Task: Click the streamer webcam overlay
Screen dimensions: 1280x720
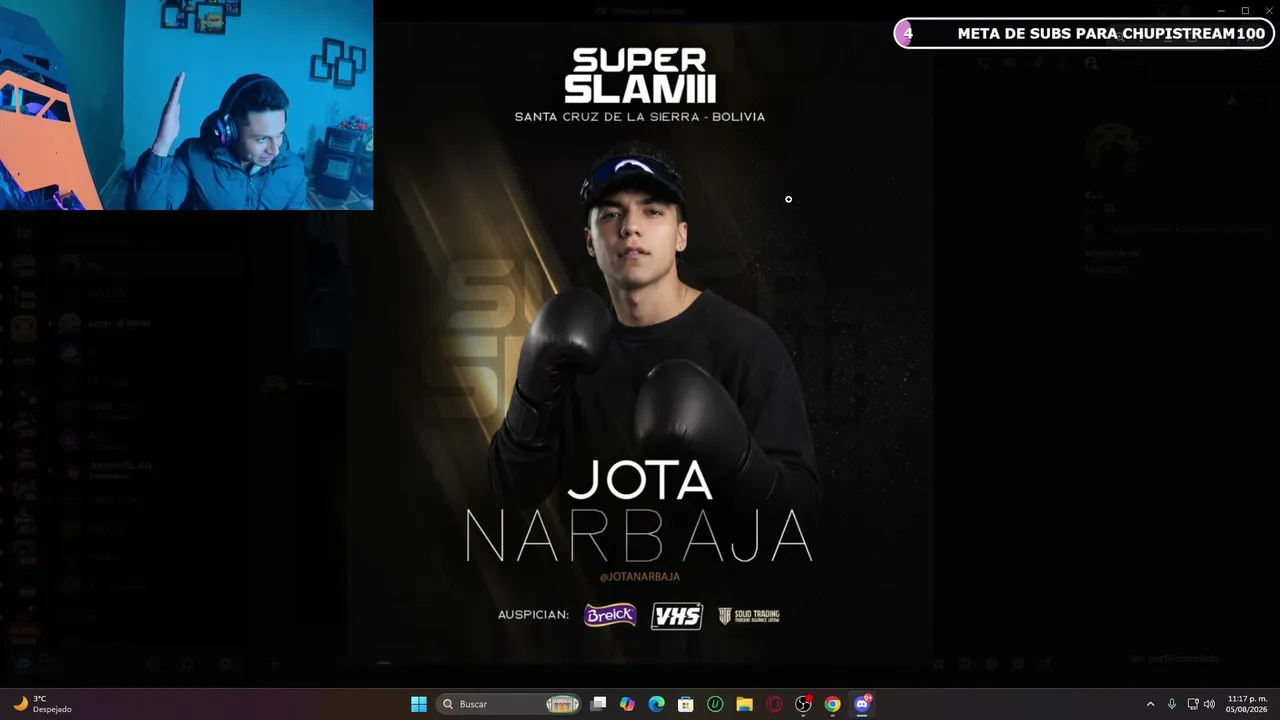Action: click(x=186, y=105)
